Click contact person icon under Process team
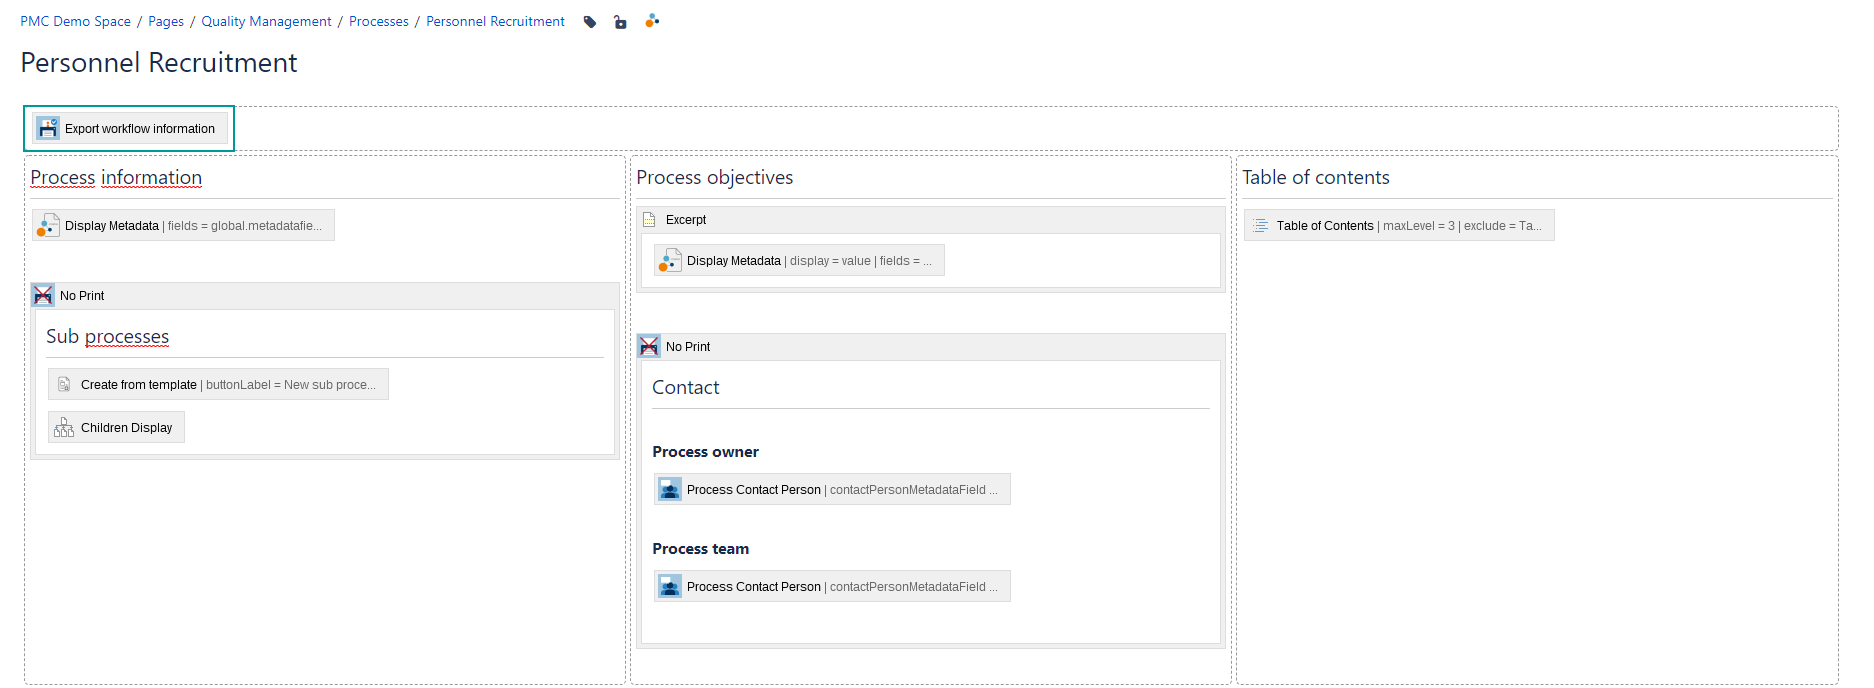The height and width of the screenshot is (688, 1874). click(x=670, y=586)
